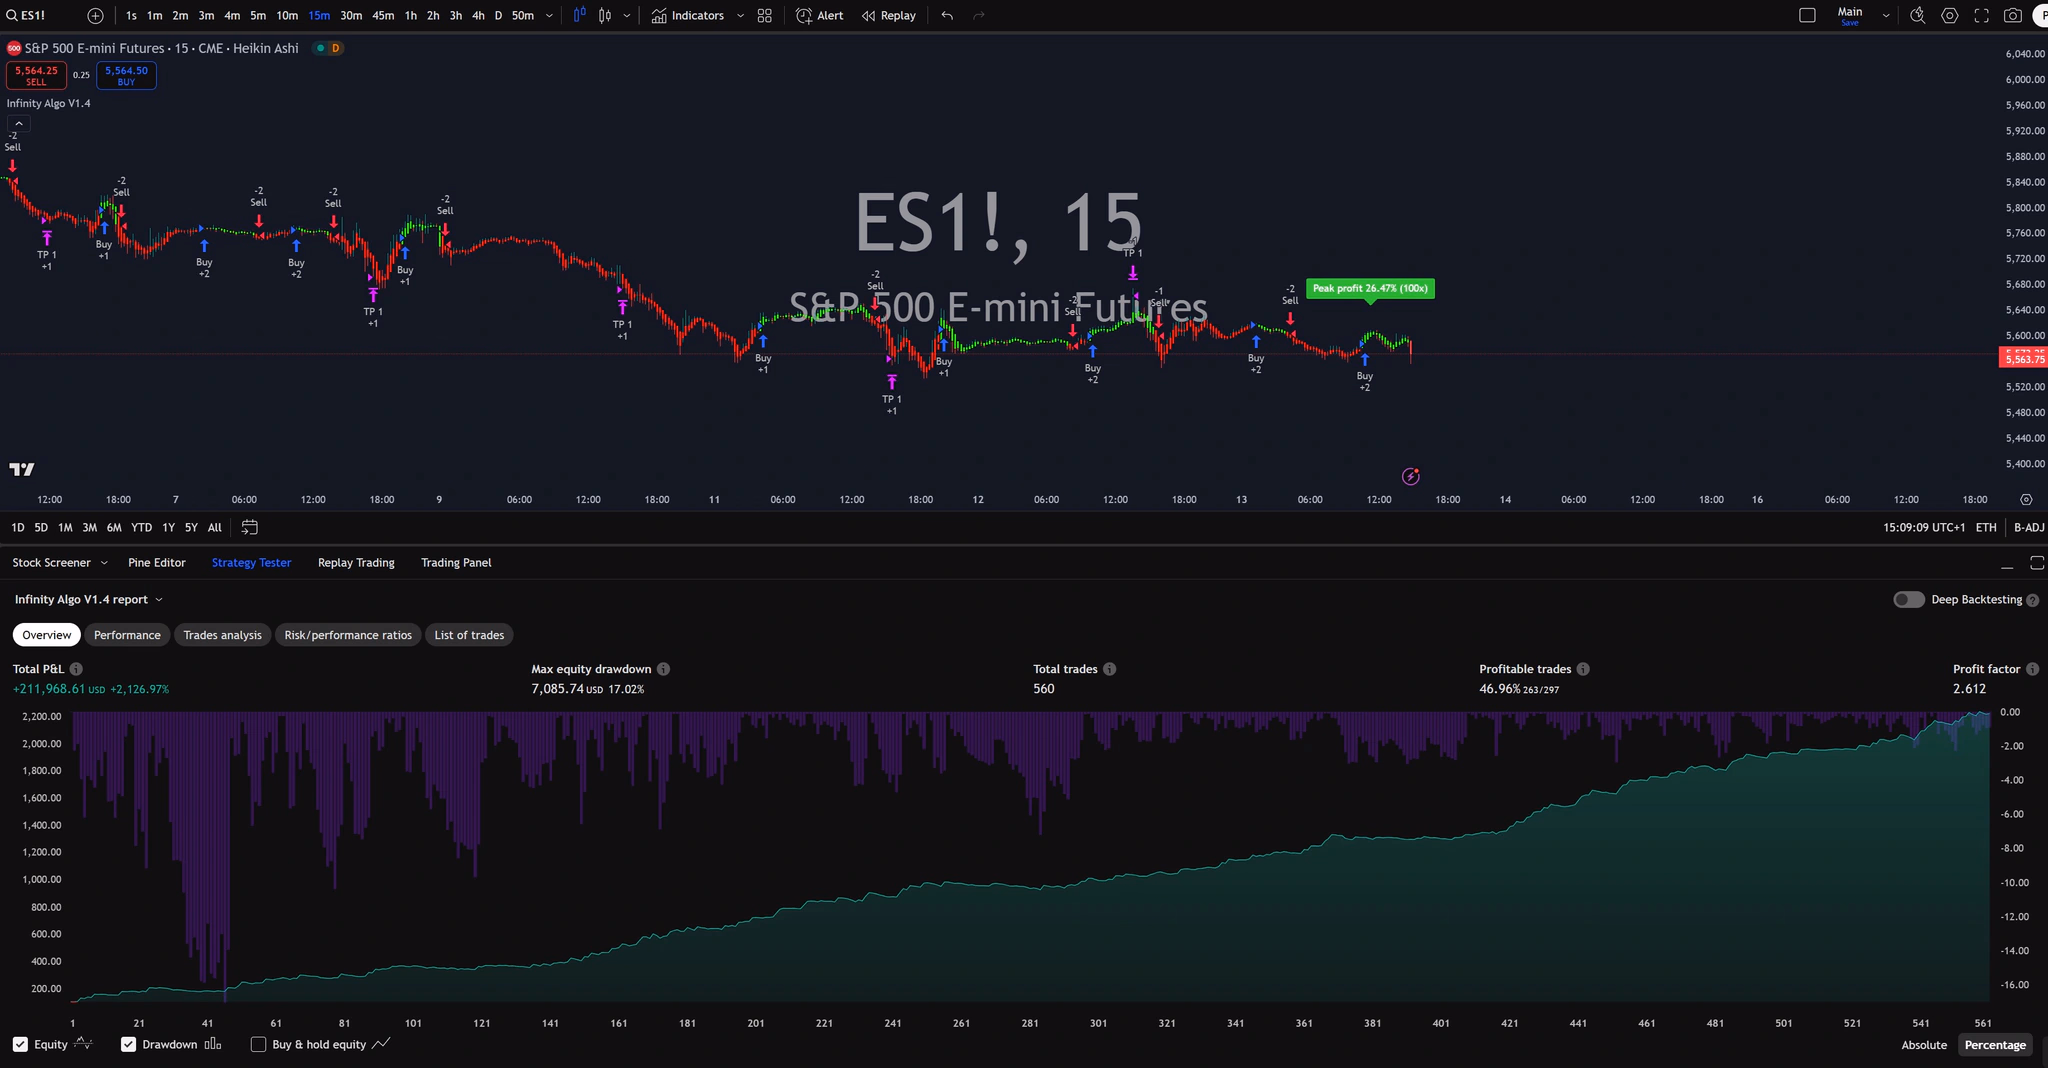2048x1068 pixels.
Task: Enable Buy & hold equity checkbox
Action: click(258, 1044)
